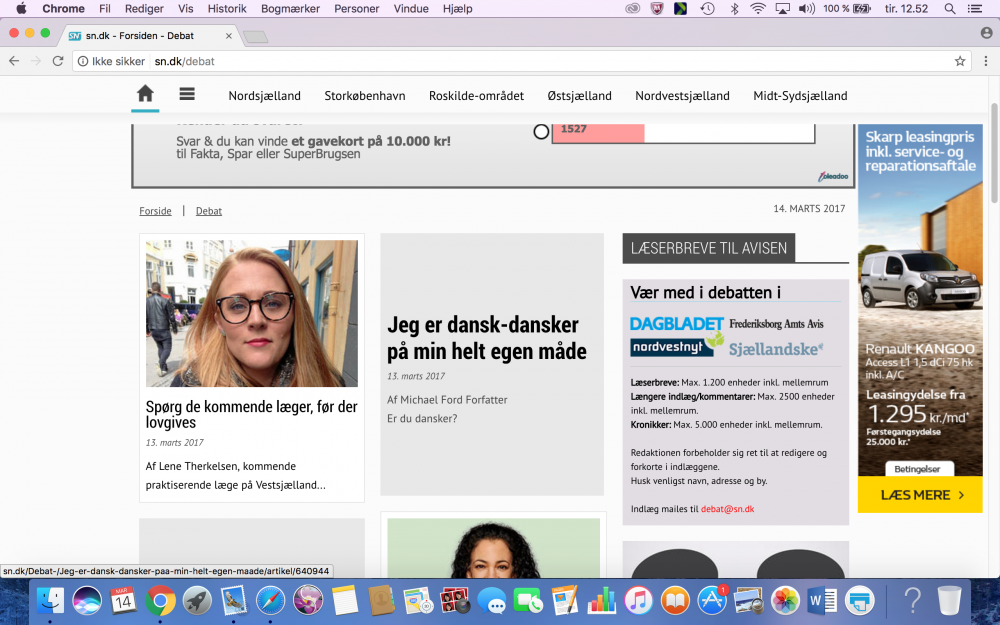Go to the Nordsjælland section
Image resolution: width=1000 pixels, height=625 pixels.
click(264, 96)
